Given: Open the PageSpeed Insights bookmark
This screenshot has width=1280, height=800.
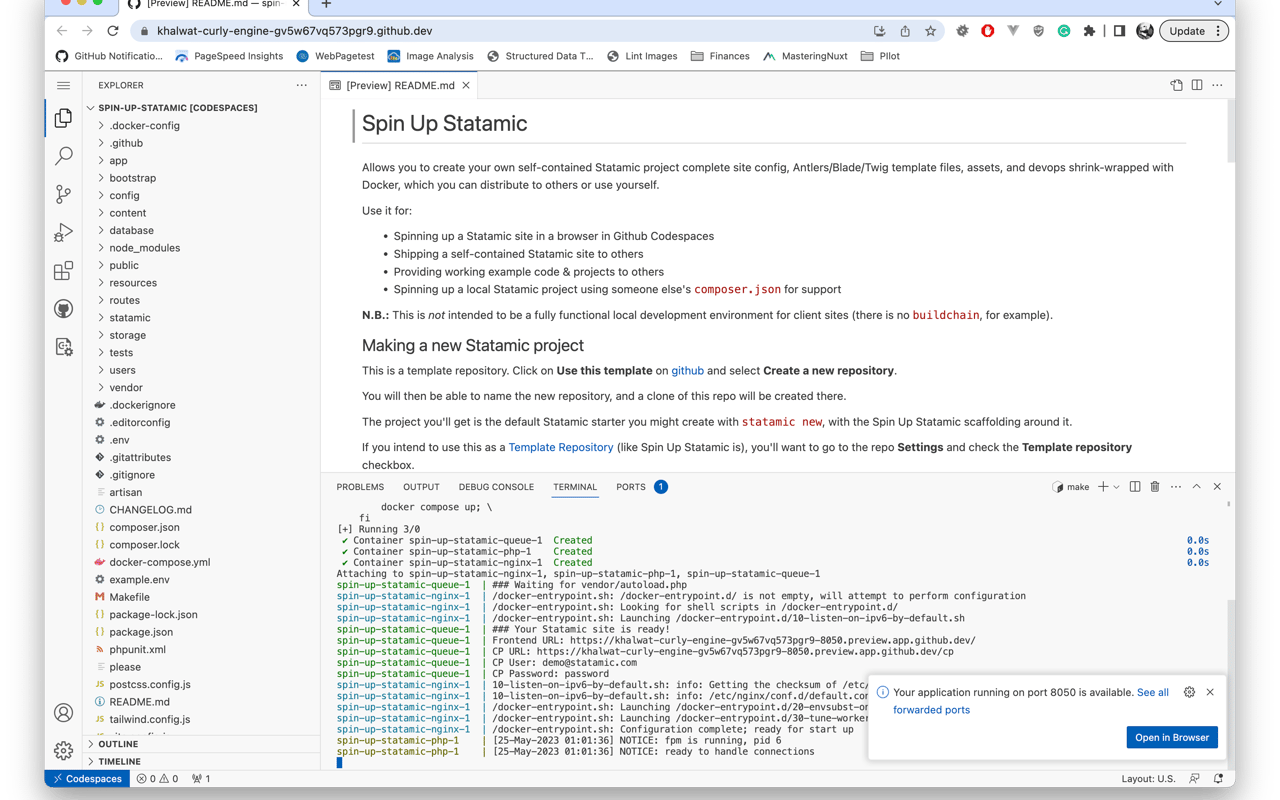Looking at the screenshot, I should [229, 56].
